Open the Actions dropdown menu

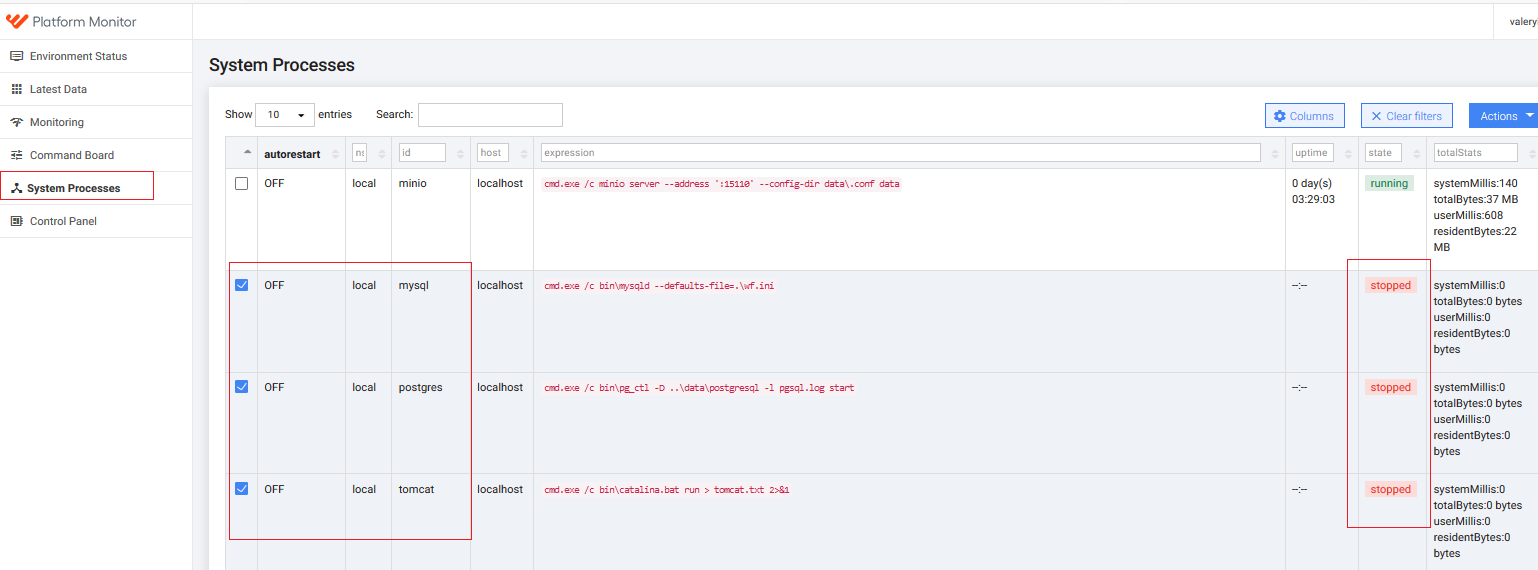1505,116
